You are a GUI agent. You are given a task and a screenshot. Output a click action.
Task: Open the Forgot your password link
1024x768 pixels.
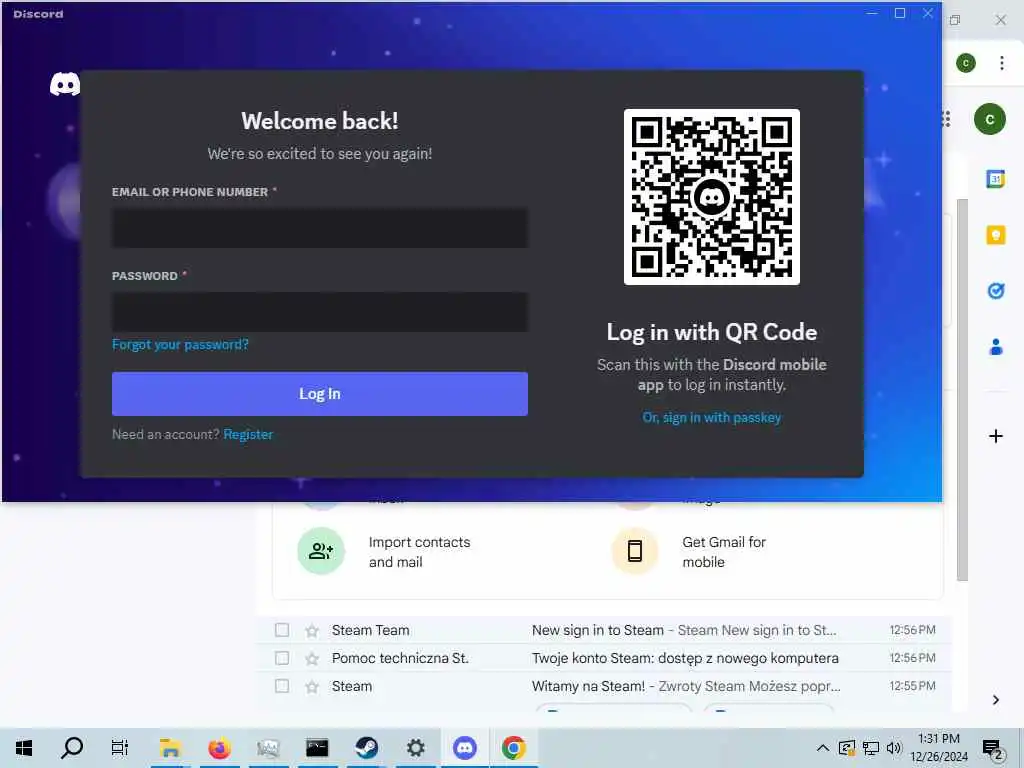coord(180,344)
